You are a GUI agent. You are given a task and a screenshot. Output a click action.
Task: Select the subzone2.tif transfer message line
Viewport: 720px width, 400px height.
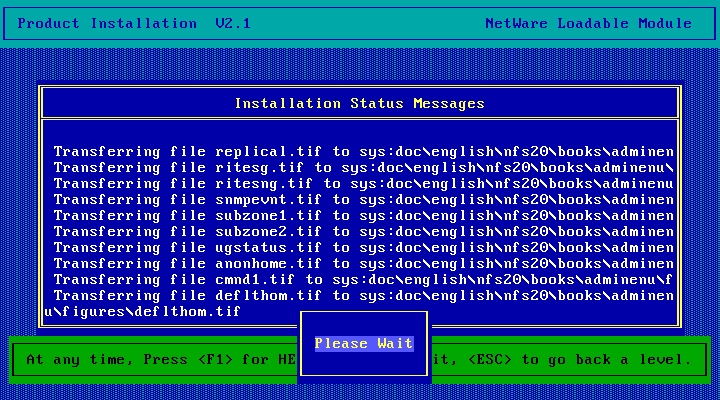[x=363, y=232]
